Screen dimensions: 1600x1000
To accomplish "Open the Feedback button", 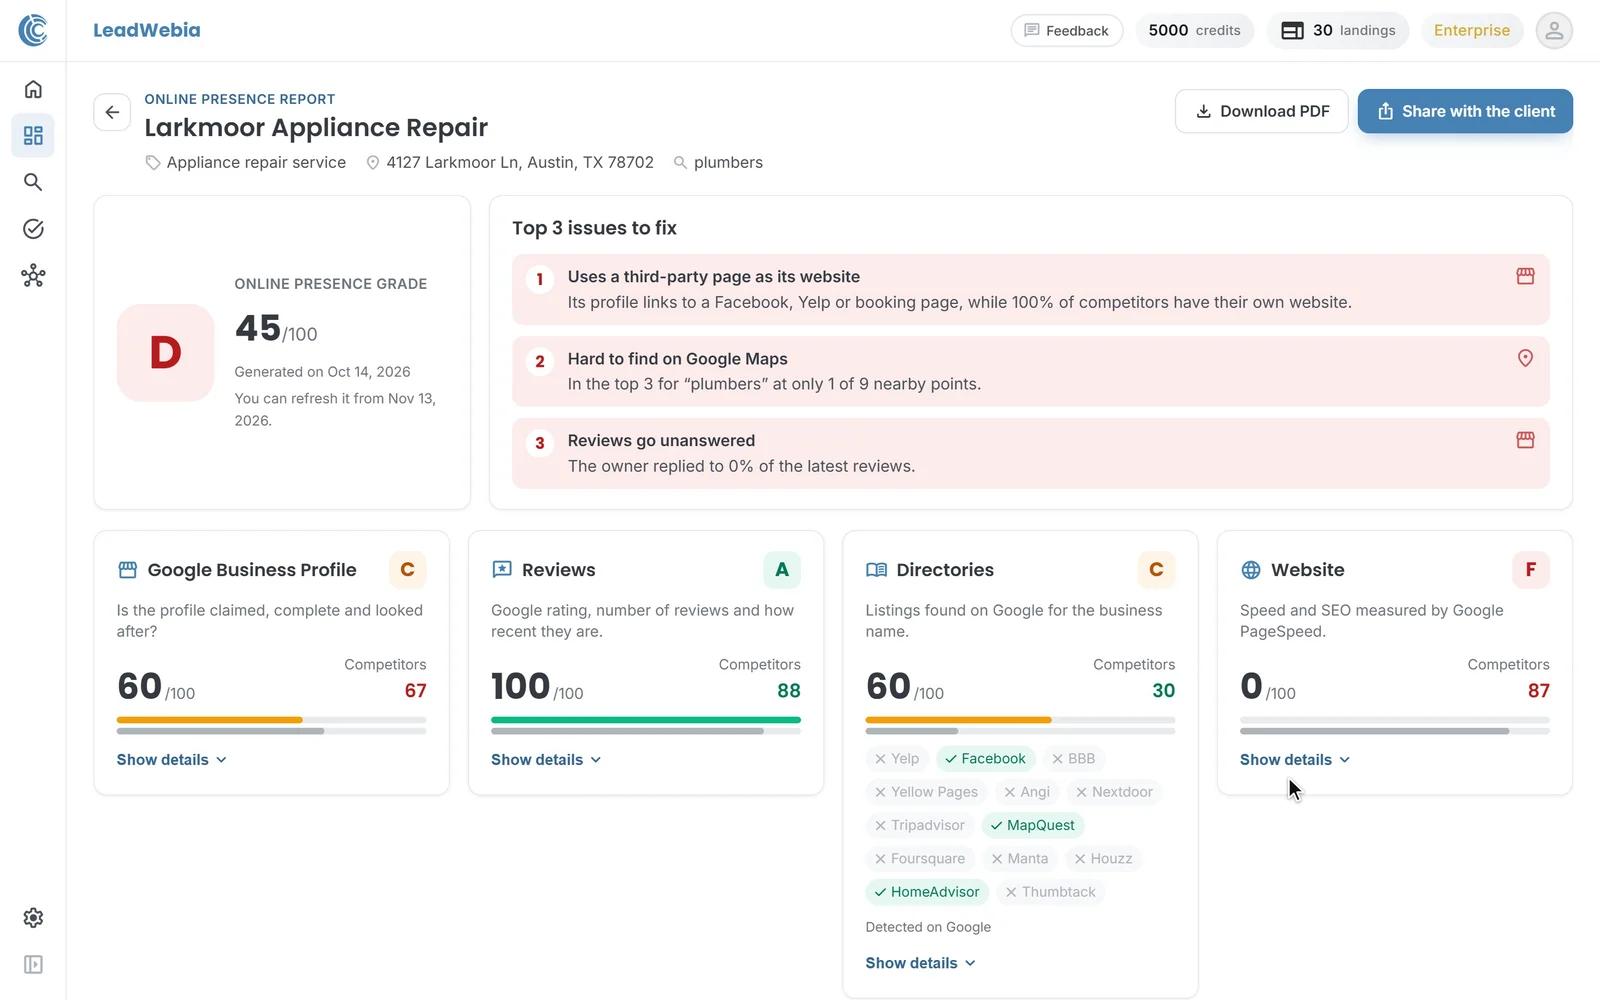I will tap(1067, 30).
